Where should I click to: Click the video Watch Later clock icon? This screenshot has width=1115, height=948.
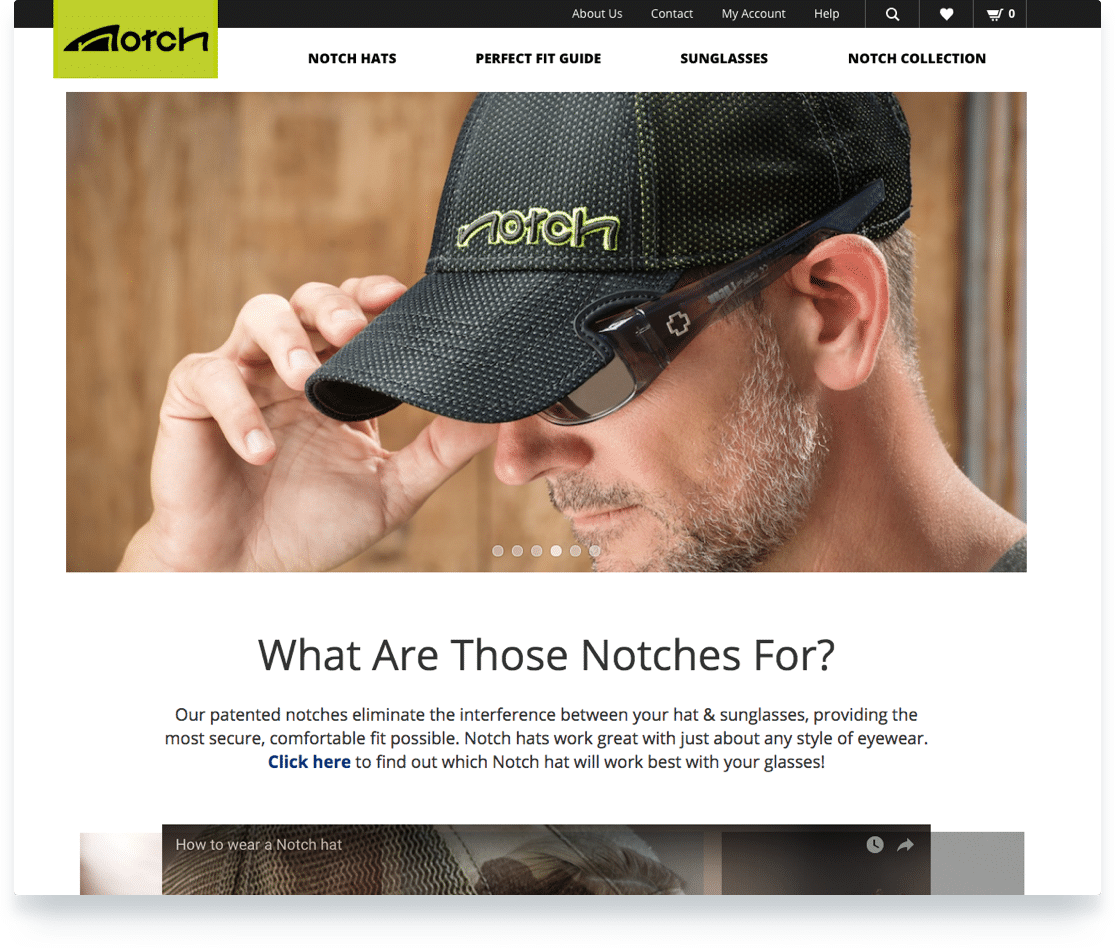[875, 844]
